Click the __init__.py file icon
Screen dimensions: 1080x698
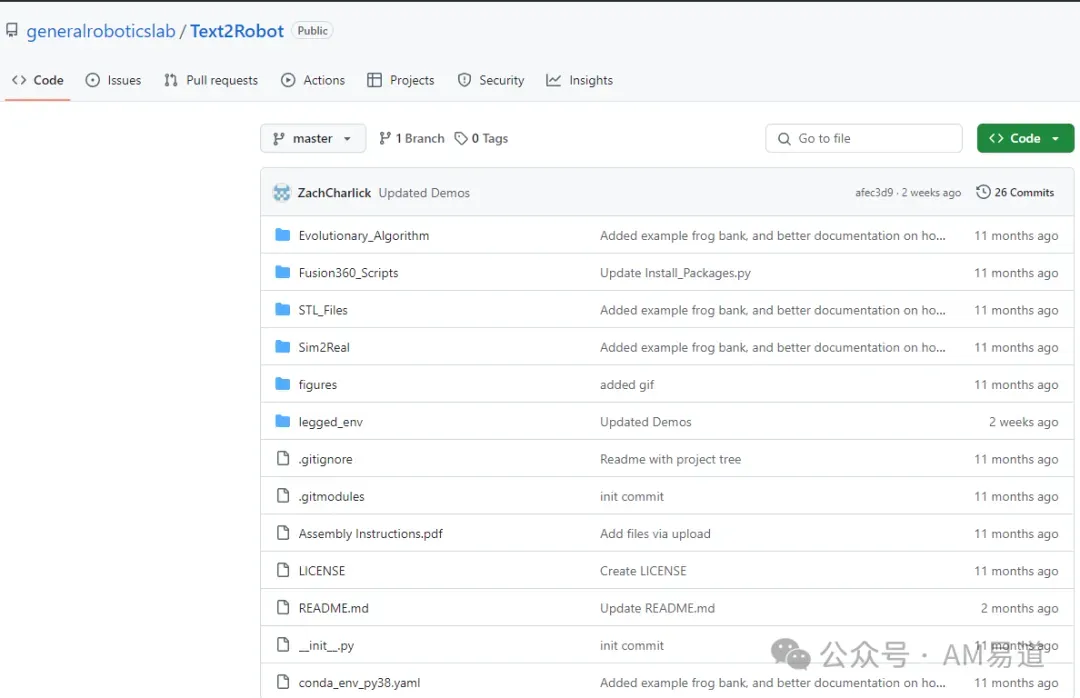tap(282, 644)
